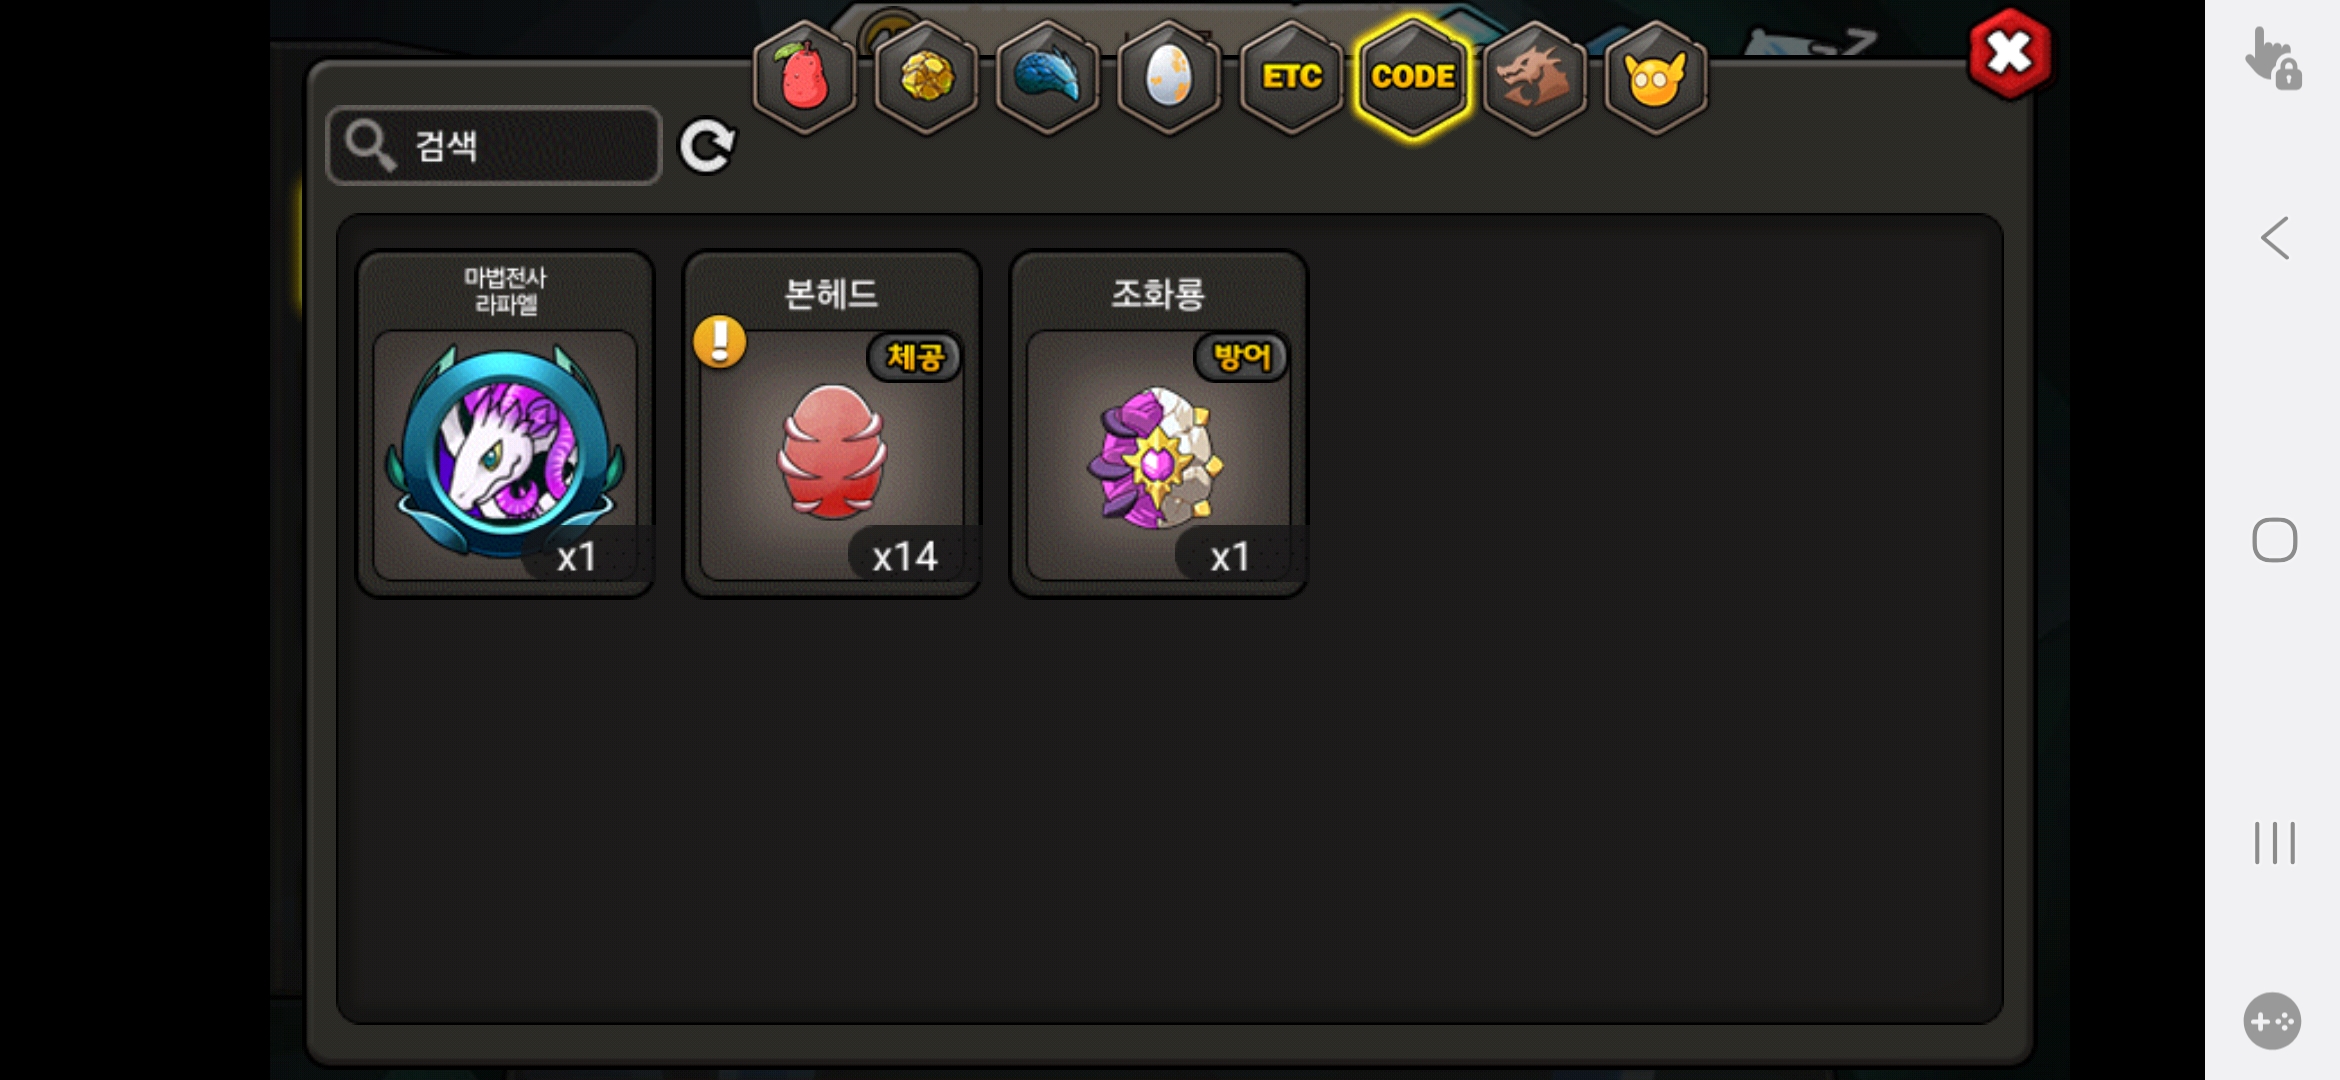Open the blue dragon scale category tab
The width and height of the screenshot is (2340, 1080).
pos(1048,77)
